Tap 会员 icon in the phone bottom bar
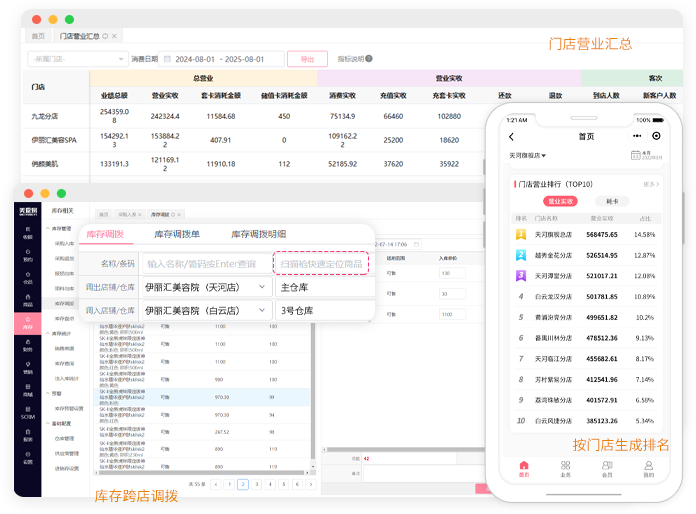 (x=607, y=468)
